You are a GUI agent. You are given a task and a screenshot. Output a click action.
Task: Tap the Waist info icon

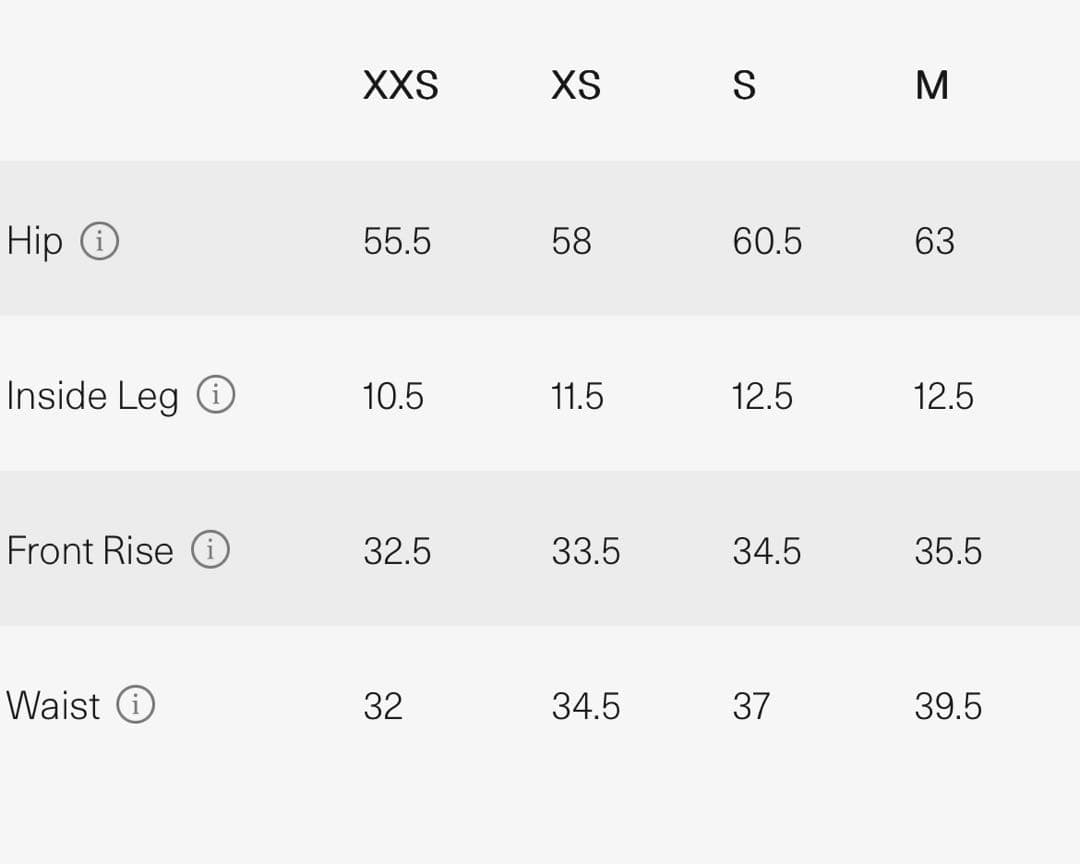pyautogui.click(x=136, y=705)
